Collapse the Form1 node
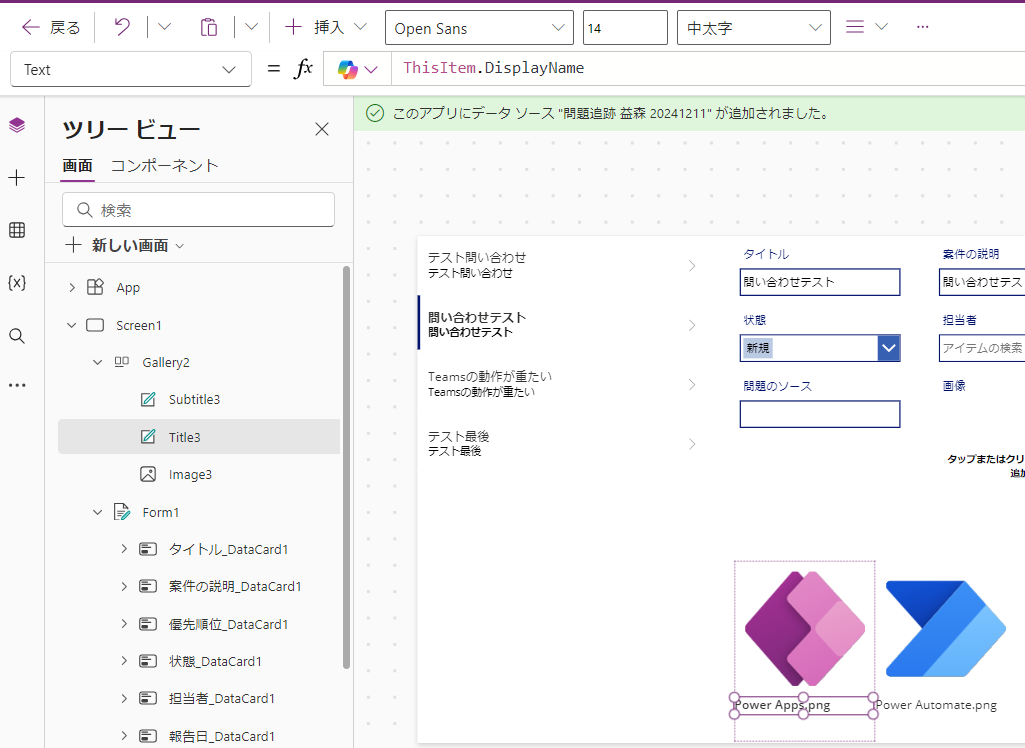The image size is (1025, 748). [x=97, y=512]
